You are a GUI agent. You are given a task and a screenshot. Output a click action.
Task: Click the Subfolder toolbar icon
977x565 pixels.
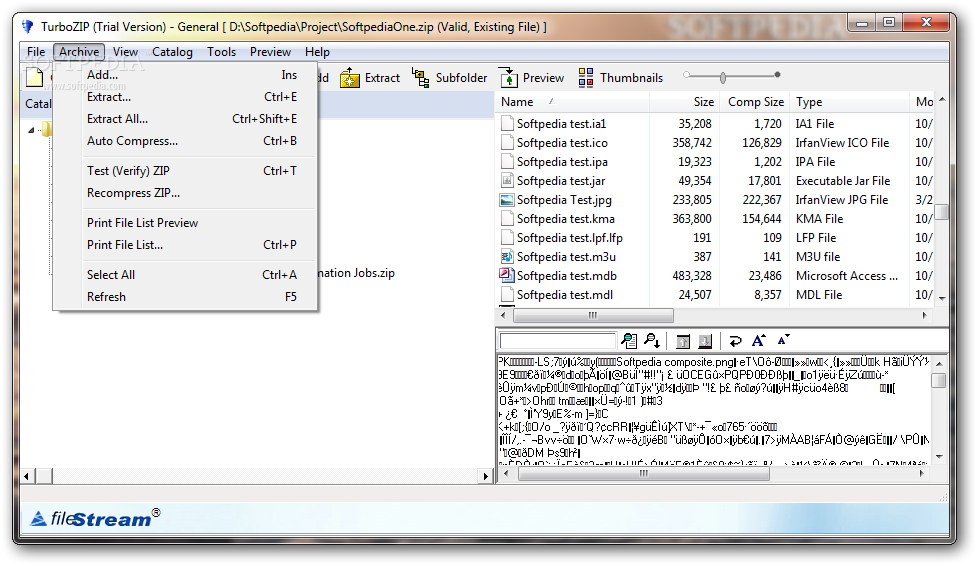421,78
